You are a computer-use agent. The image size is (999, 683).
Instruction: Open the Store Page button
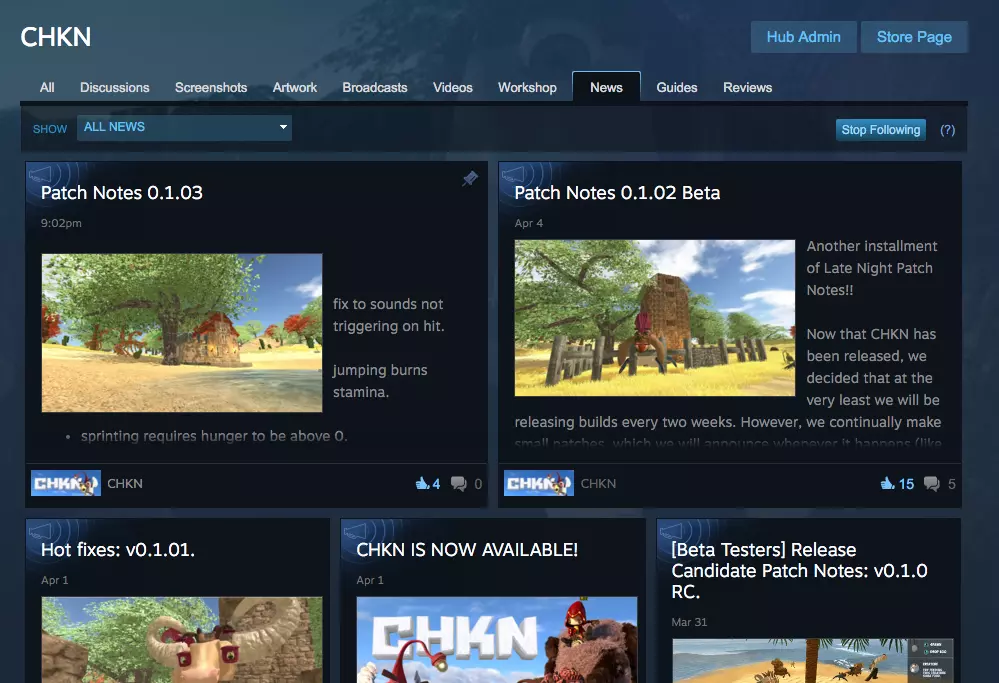(914, 37)
